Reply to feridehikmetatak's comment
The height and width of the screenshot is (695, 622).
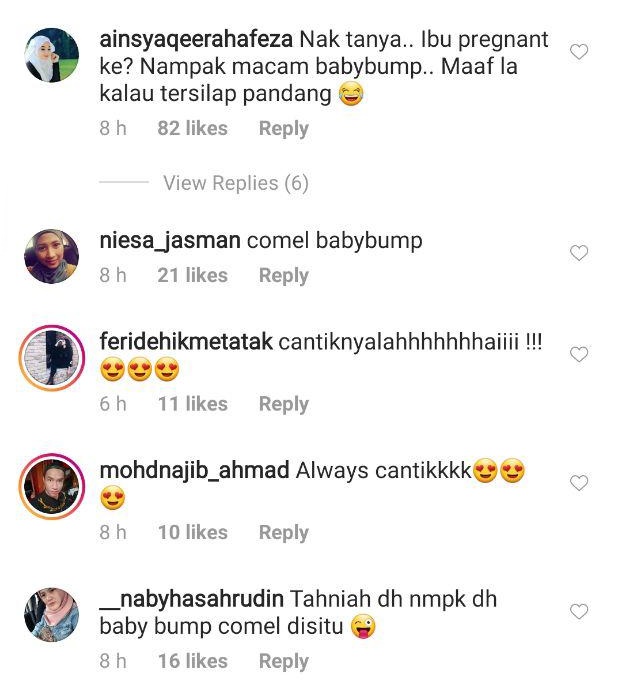284,404
